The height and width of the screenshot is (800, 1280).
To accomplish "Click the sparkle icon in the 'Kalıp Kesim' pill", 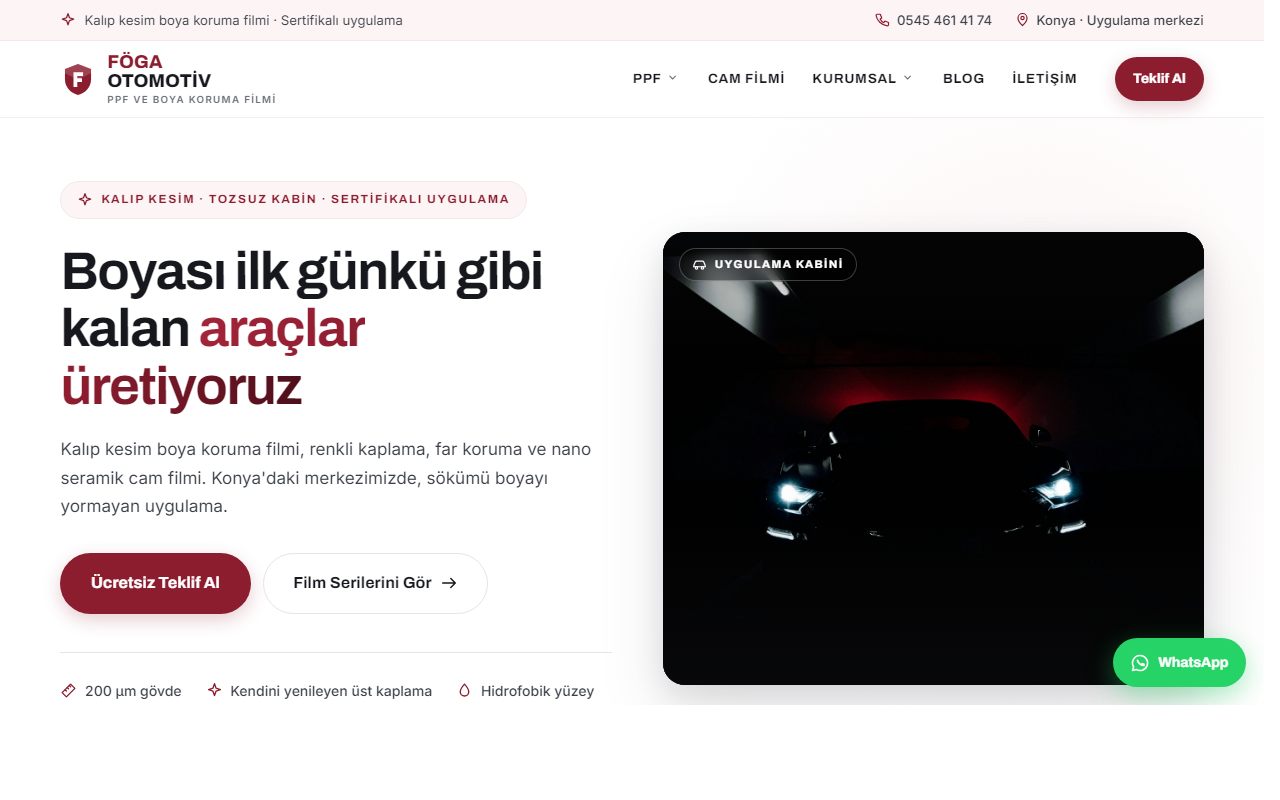I will tap(85, 199).
